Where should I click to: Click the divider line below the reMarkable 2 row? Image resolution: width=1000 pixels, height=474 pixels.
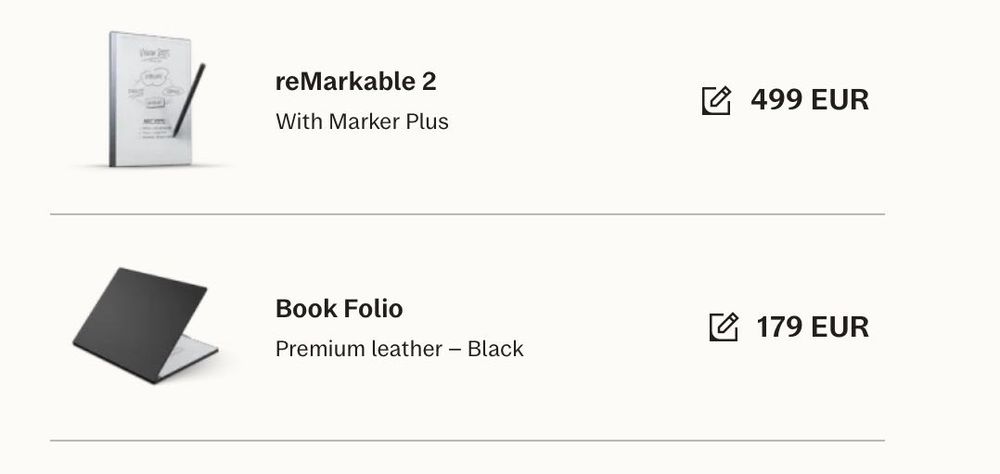(x=467, y=214)
